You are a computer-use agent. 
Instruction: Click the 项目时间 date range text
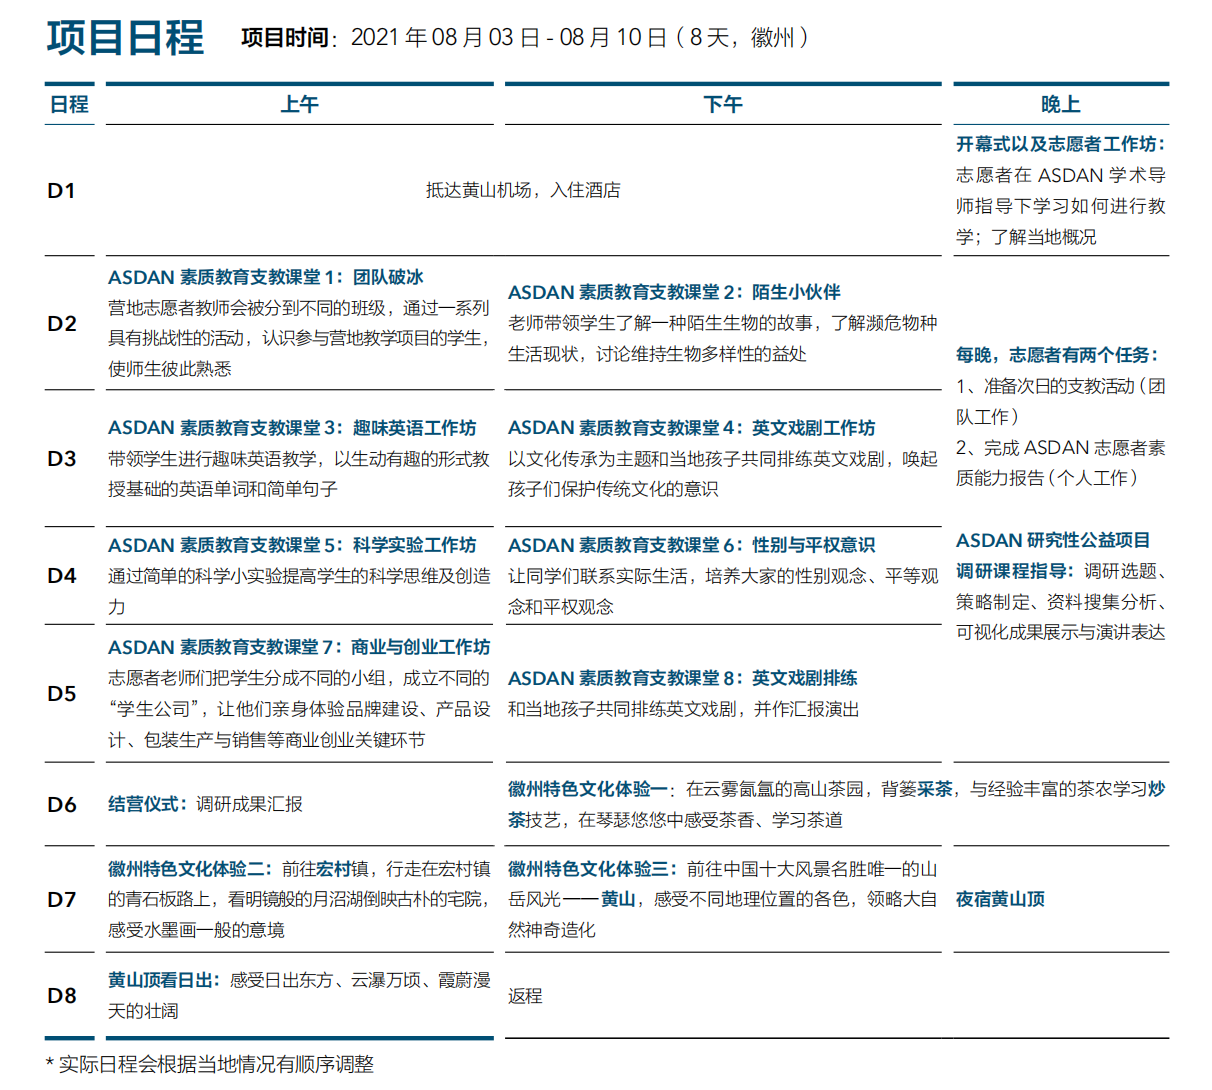[525, 38]
